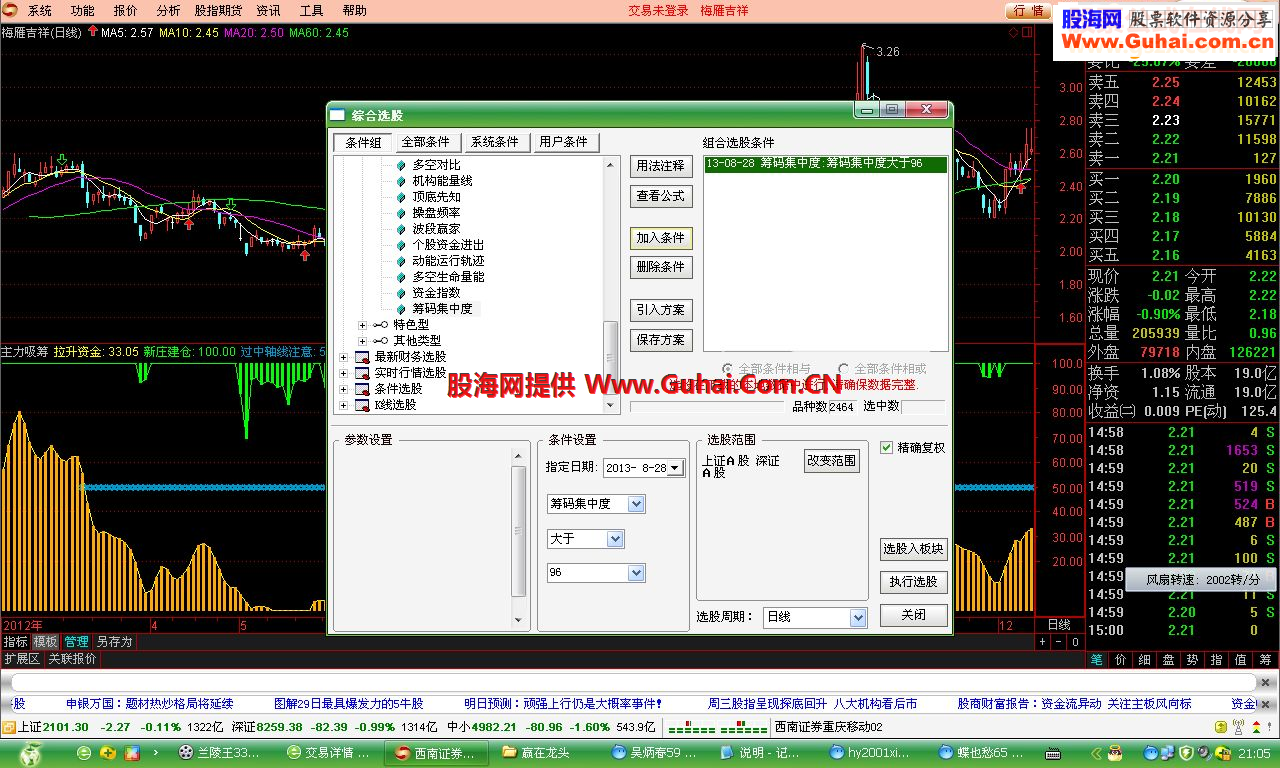Image resolution: width=1280 pixels, height=768 pixels.
Task: Open the 系统 menu
Action: point(40,11)
